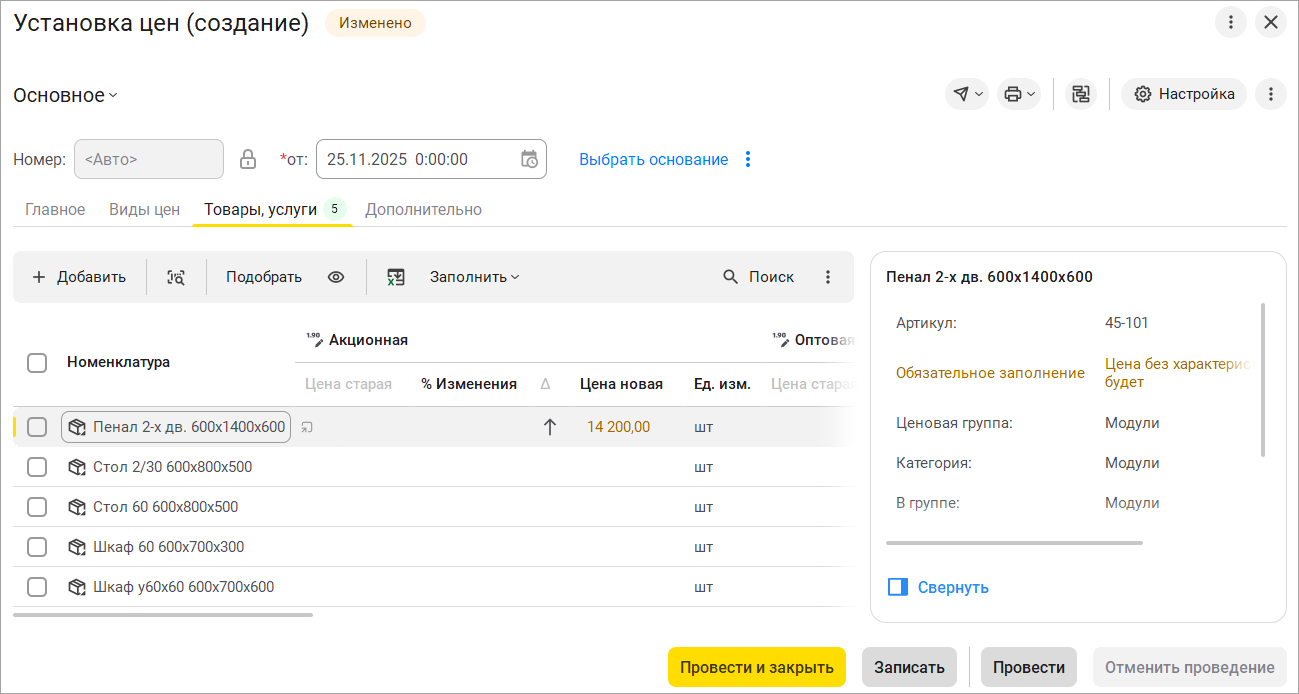Open the Дополнительно tab
Screen dimensions: 1299x694
423,210
